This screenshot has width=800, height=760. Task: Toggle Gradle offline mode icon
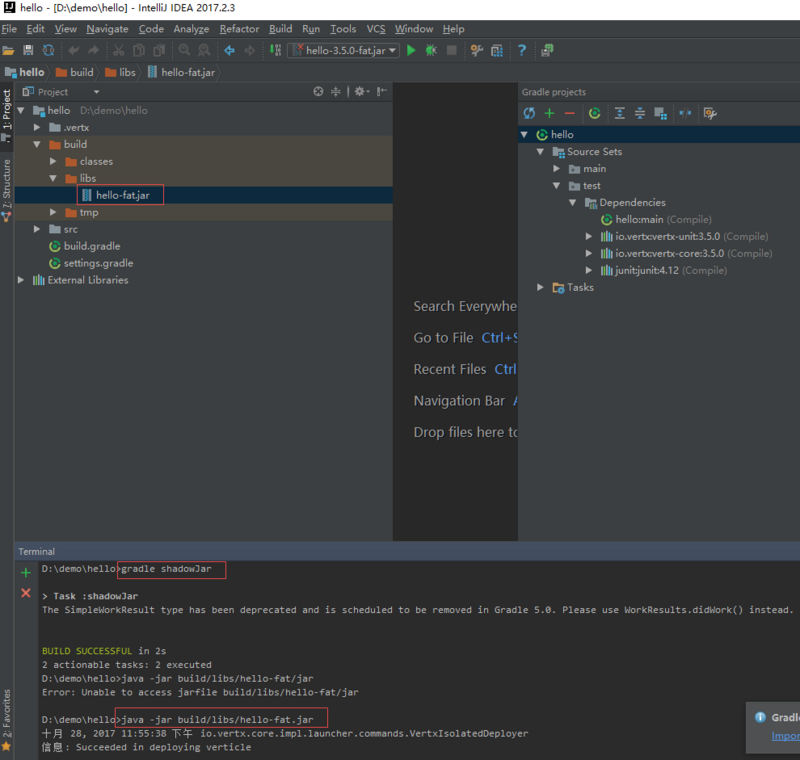(x=685, y=113)
